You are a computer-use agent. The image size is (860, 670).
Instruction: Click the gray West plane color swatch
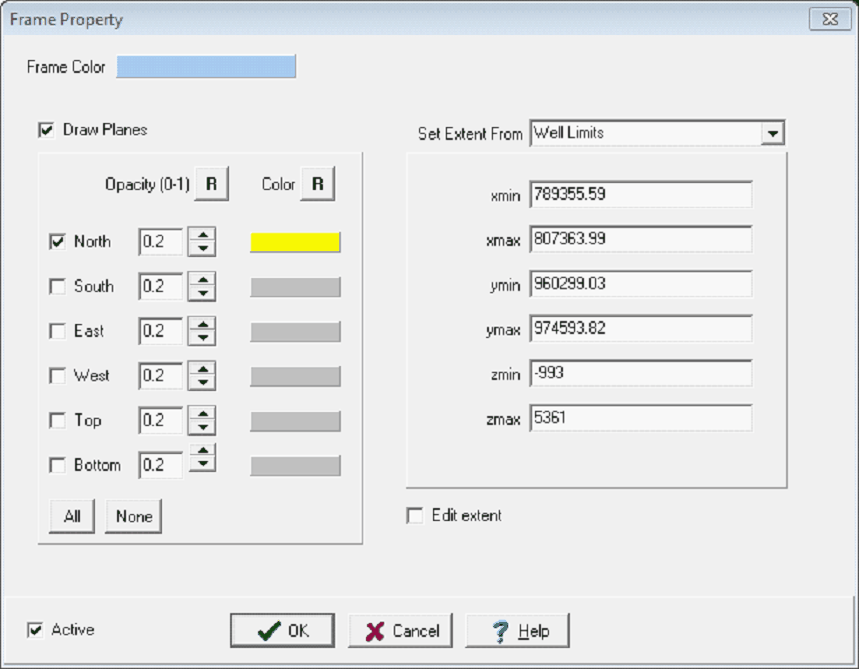point(295,376)
